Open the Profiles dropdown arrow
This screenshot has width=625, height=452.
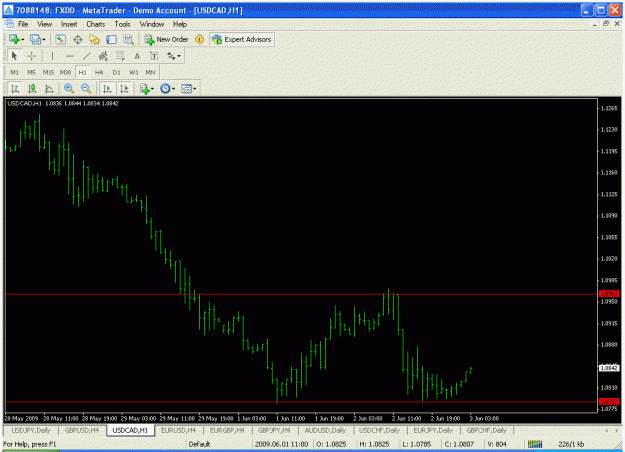(x=44, y=39)
